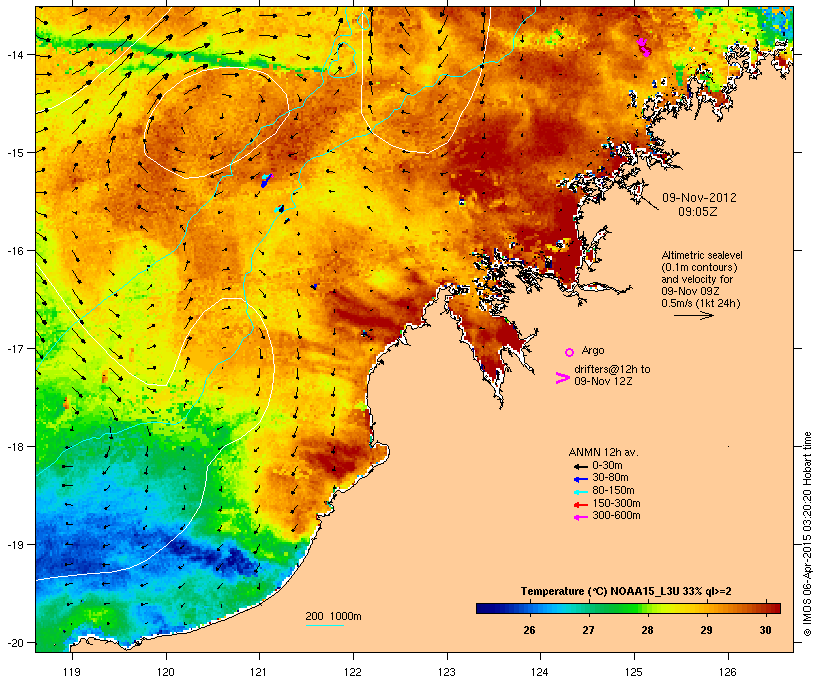Click the '-18' latitude axis label

tap(14, 447)
